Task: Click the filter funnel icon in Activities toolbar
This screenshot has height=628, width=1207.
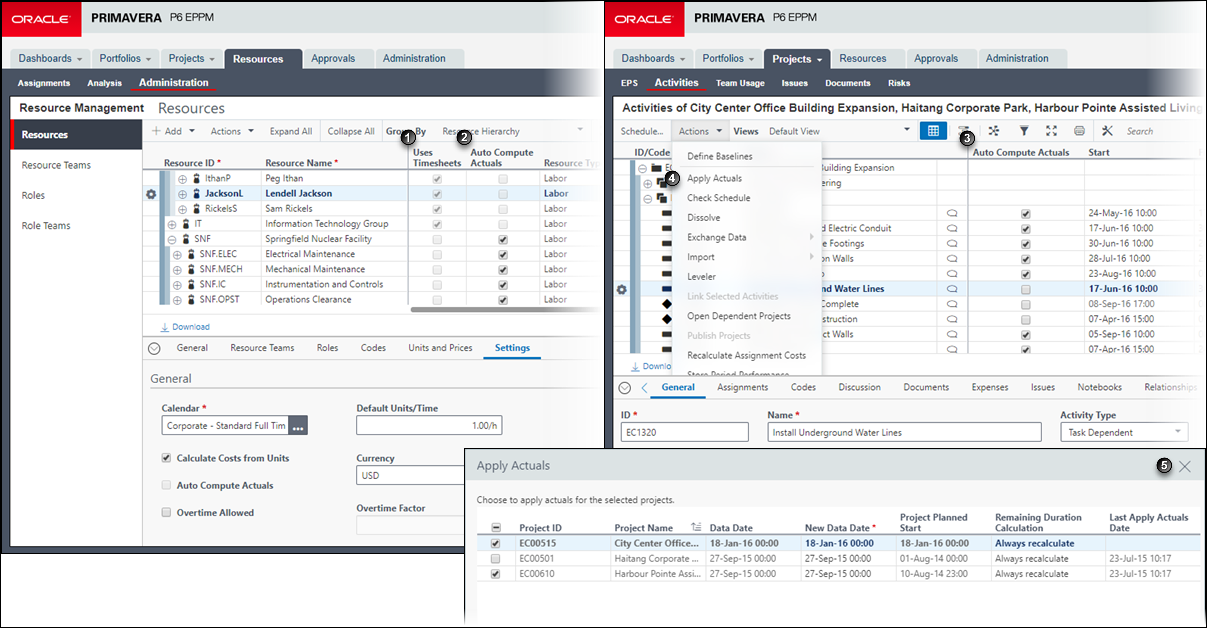Action: coord(1024,131)
